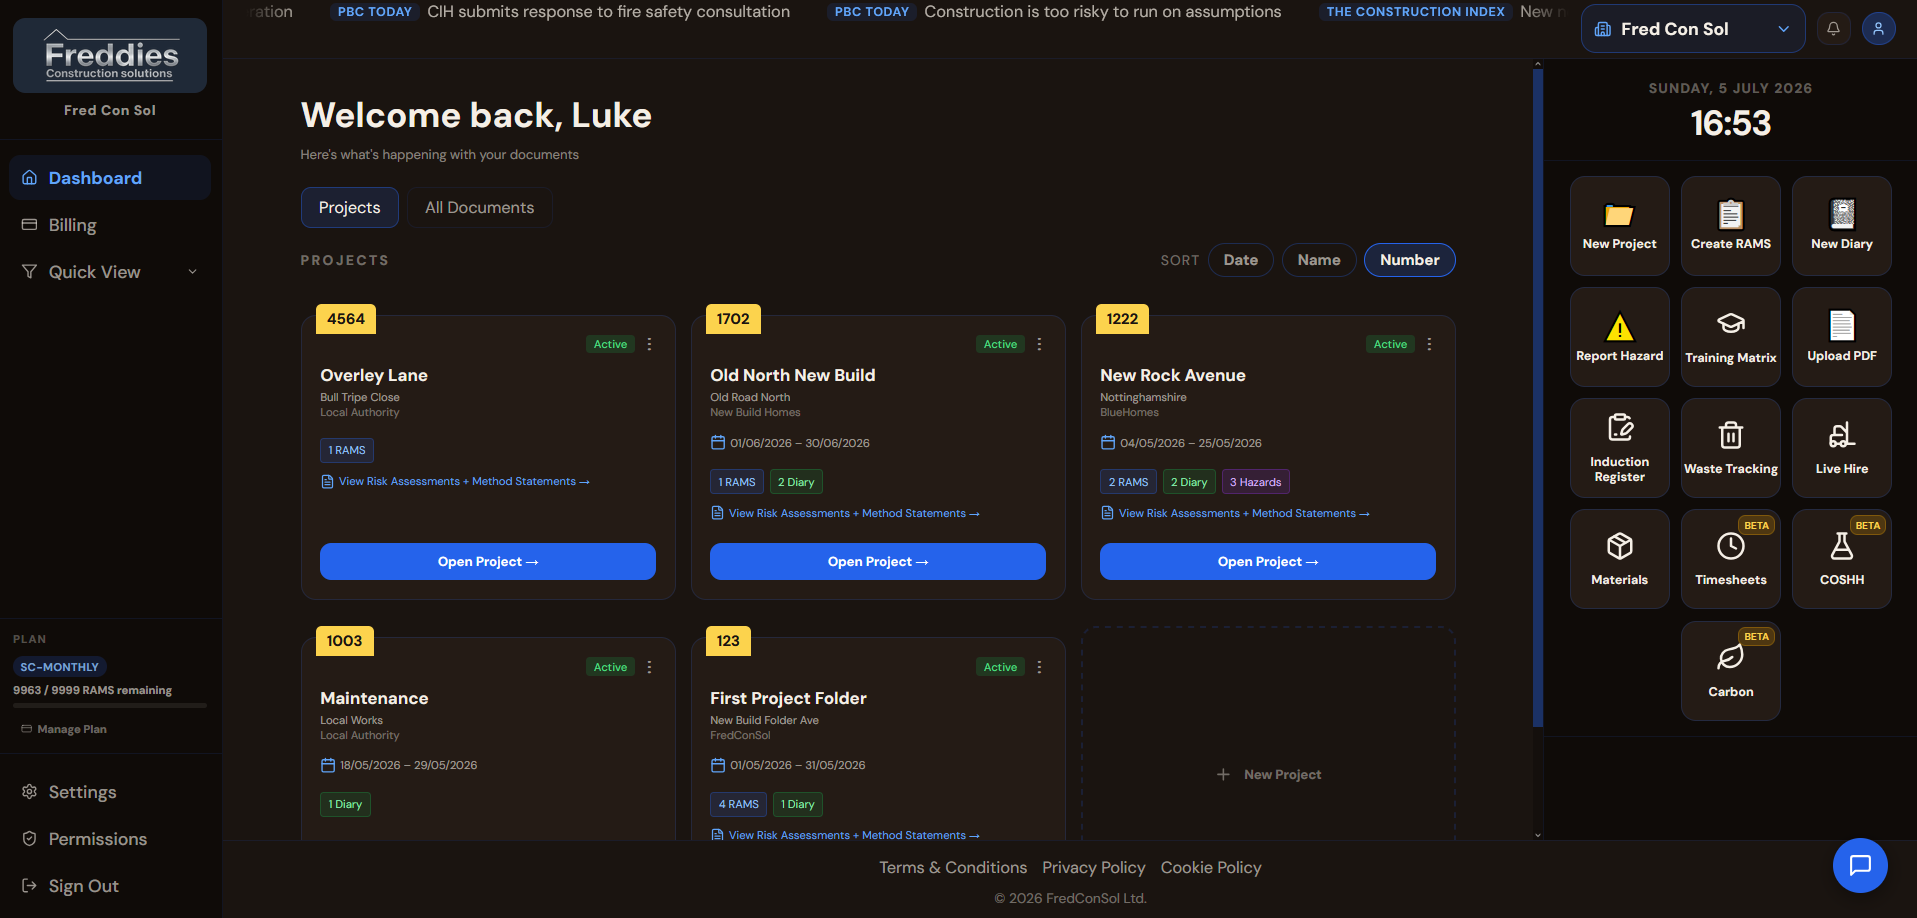The image size is (1917, 918).
Task: Open the New Diary notebook tile
Action: 1841,226
